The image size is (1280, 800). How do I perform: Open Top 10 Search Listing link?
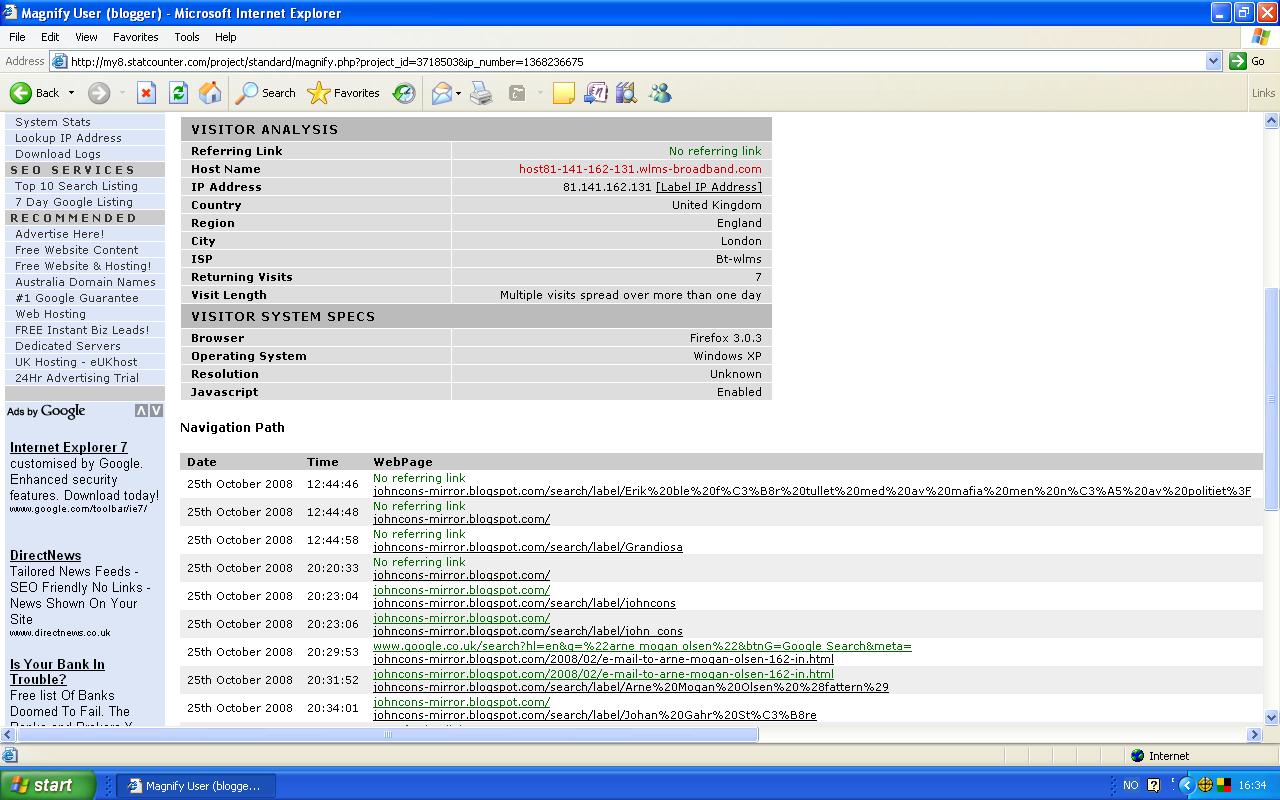point(76,186)
